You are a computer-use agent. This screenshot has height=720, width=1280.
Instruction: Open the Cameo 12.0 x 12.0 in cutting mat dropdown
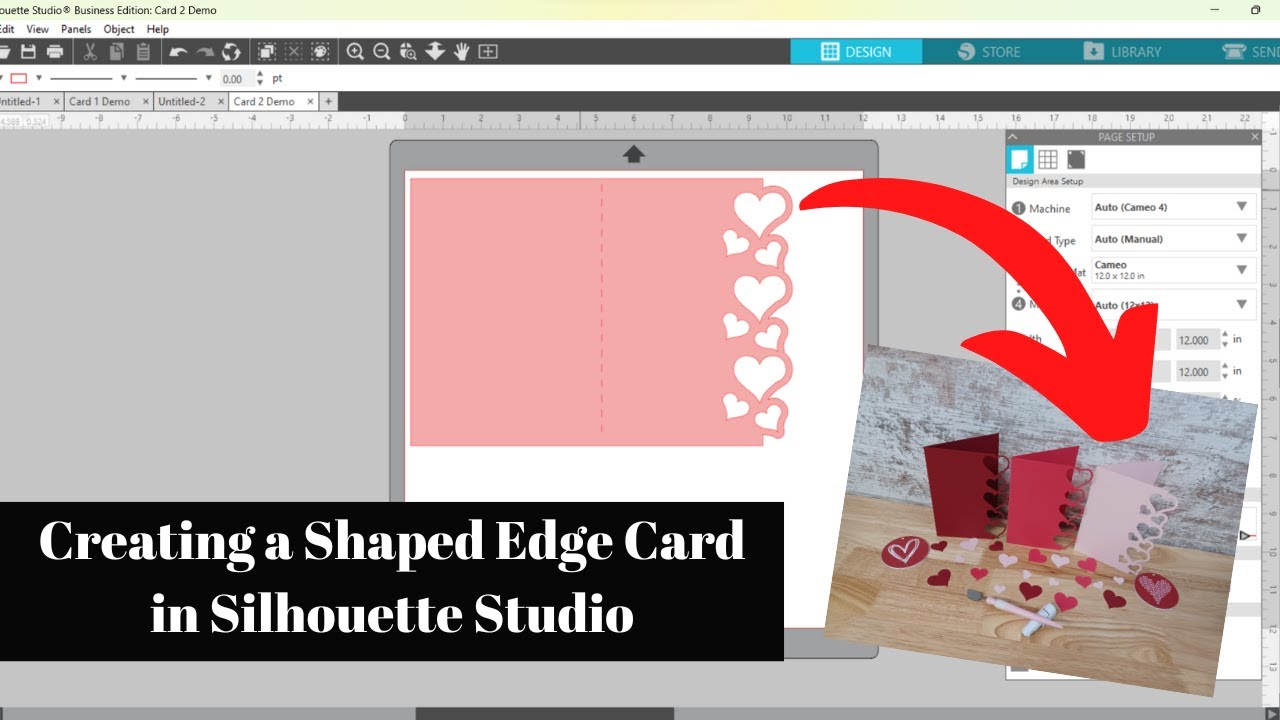coord(1174,270)
